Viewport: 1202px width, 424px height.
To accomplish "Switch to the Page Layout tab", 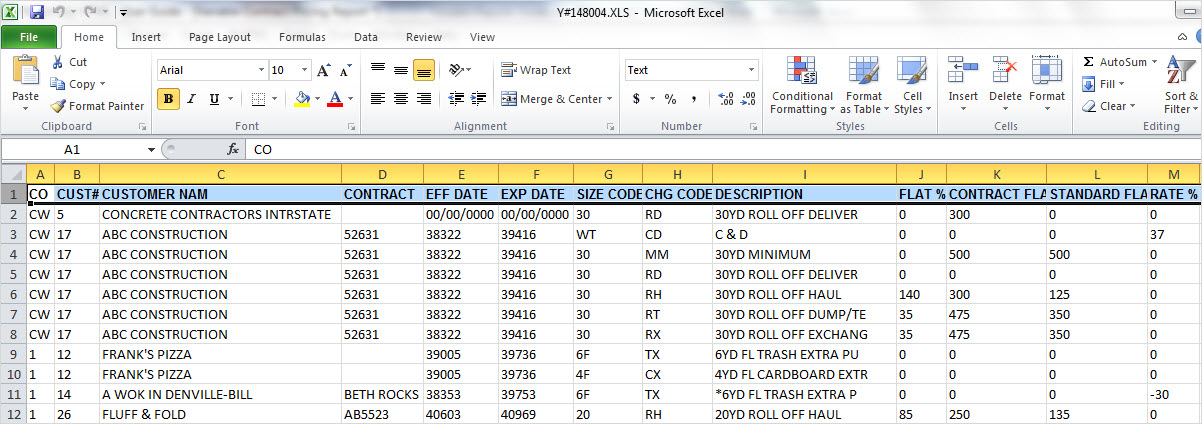I will click(x=220, y=37).
